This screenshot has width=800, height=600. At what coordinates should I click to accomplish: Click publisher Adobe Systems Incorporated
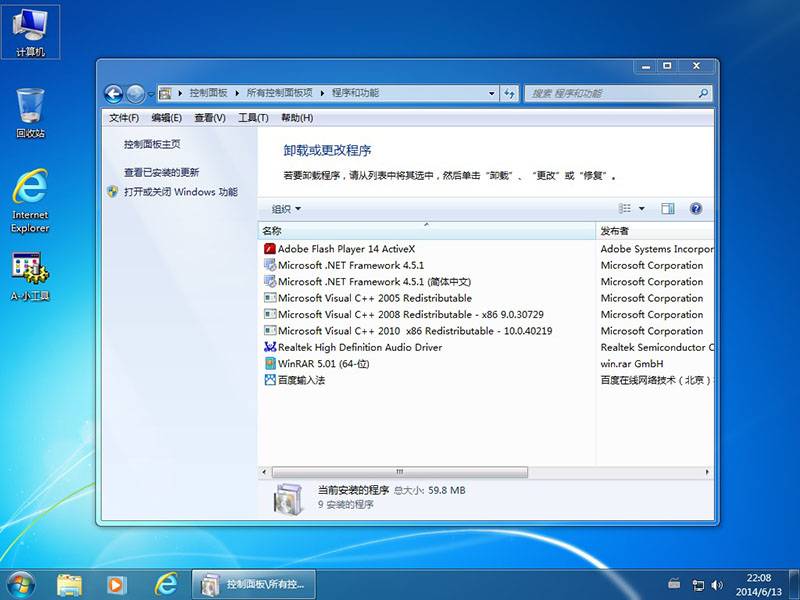(657, 248)
